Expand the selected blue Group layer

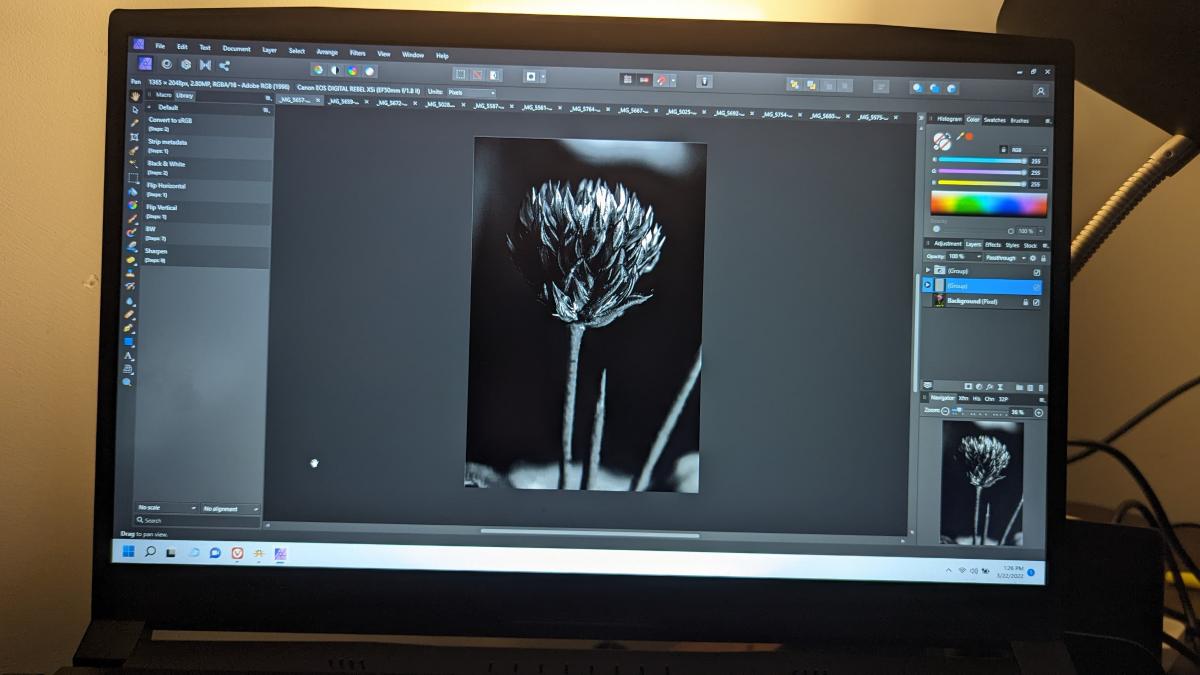tap(927, 285)
